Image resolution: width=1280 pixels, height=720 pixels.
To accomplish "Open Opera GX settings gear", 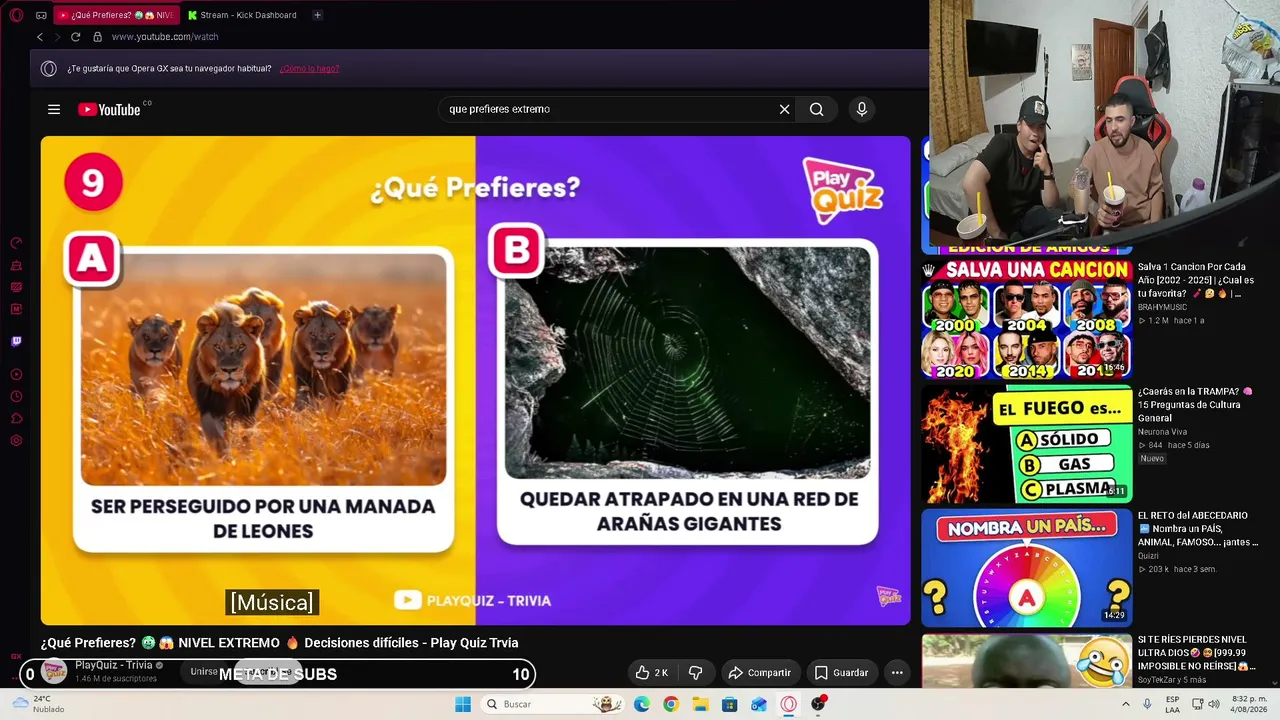I will tap(16, 441).
